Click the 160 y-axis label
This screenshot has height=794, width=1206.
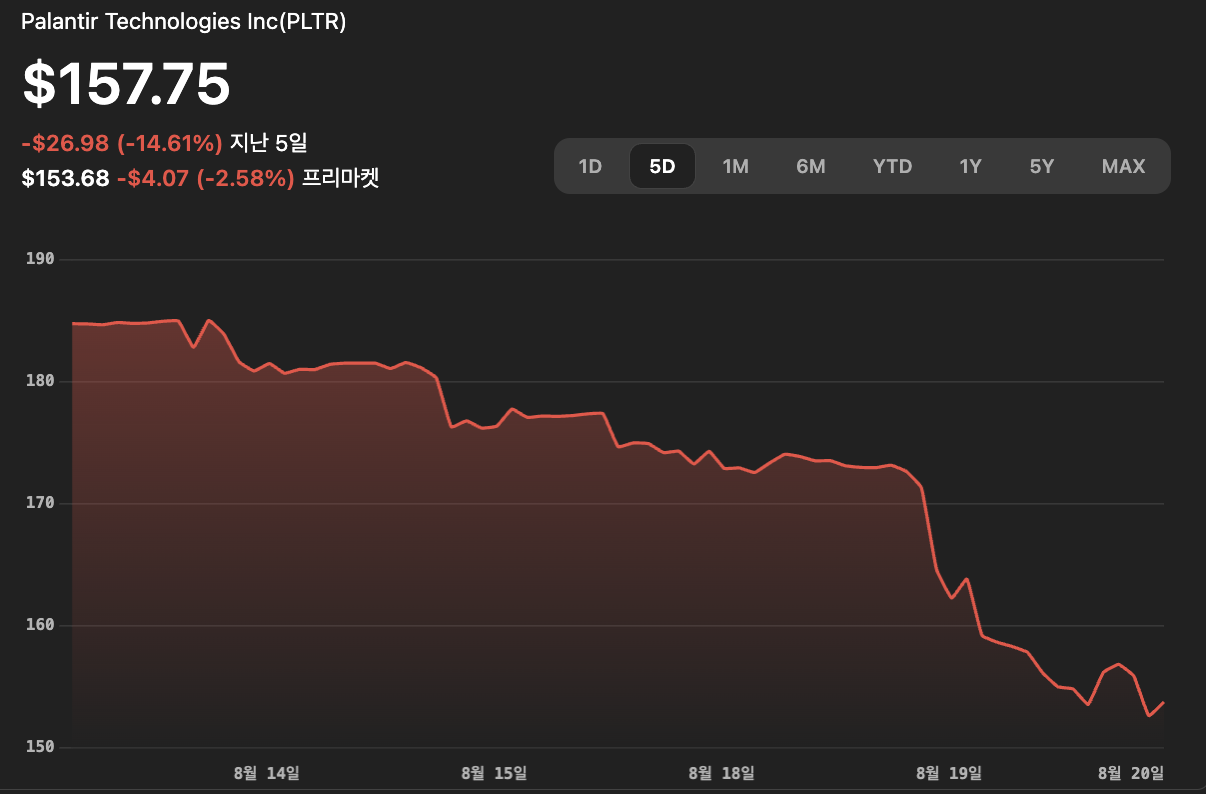click(41, 625)
